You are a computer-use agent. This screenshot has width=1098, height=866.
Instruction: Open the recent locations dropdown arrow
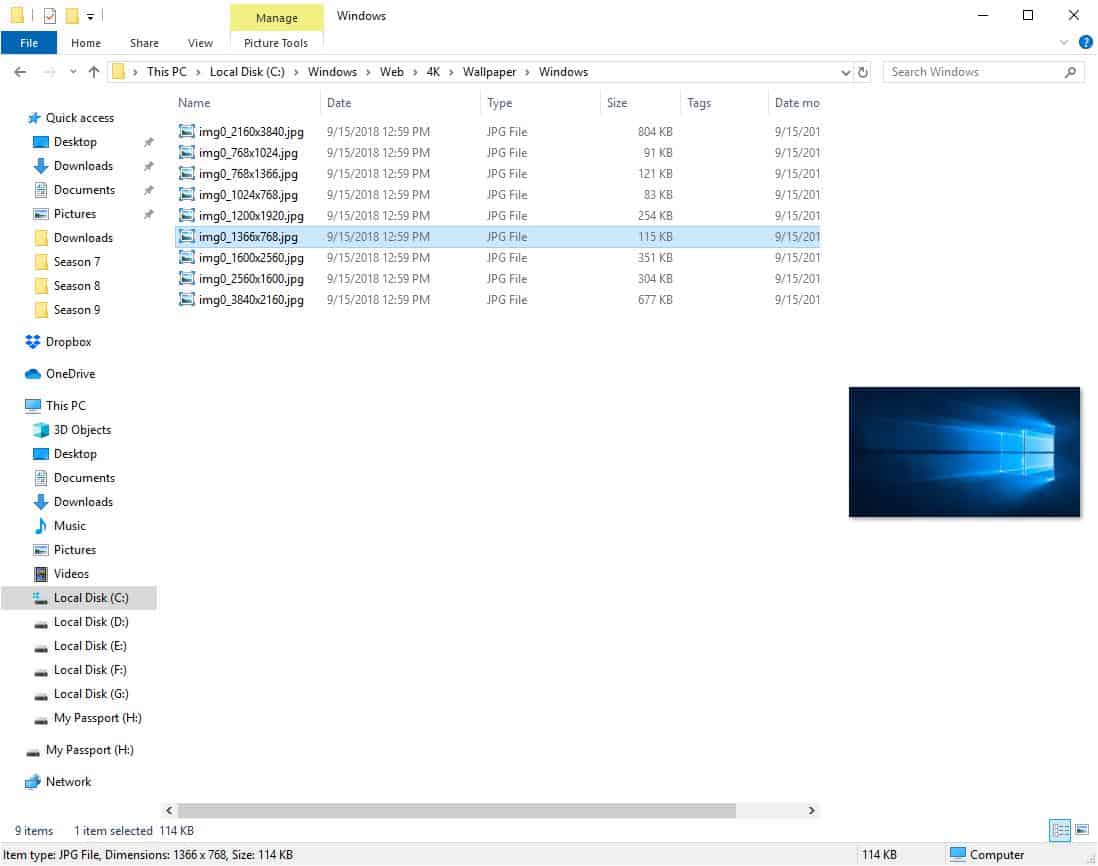pyautogui.click(x=73, y=72)
